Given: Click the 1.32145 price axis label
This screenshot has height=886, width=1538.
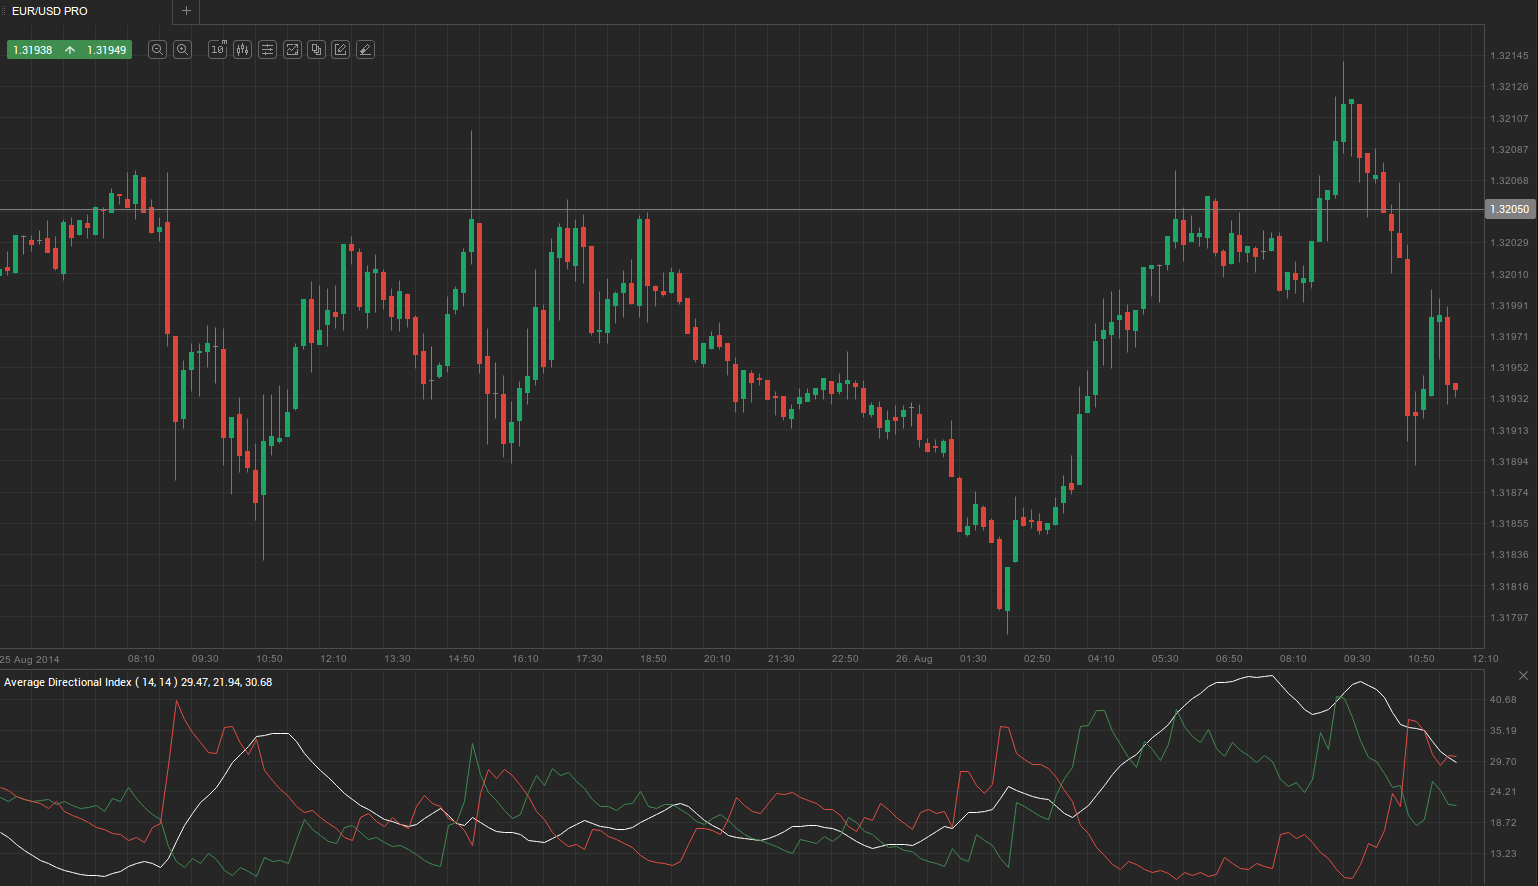Looking at the screenshot, I should 1509,56.
